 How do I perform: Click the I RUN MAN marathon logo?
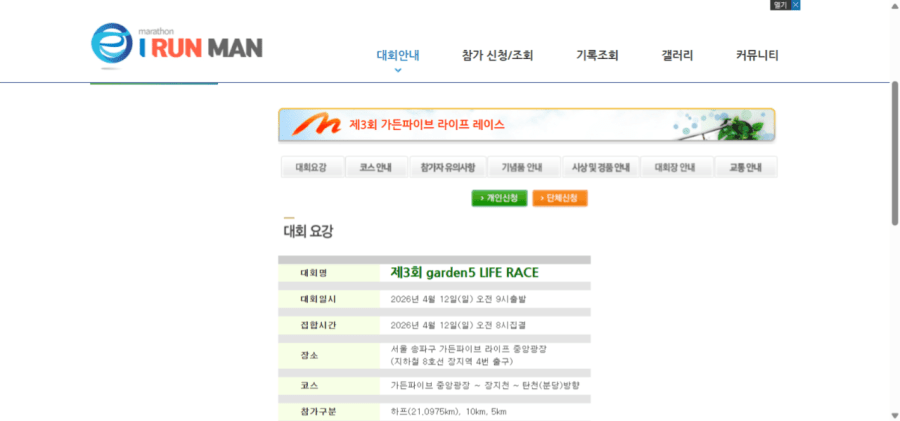(x=177, y=45)
